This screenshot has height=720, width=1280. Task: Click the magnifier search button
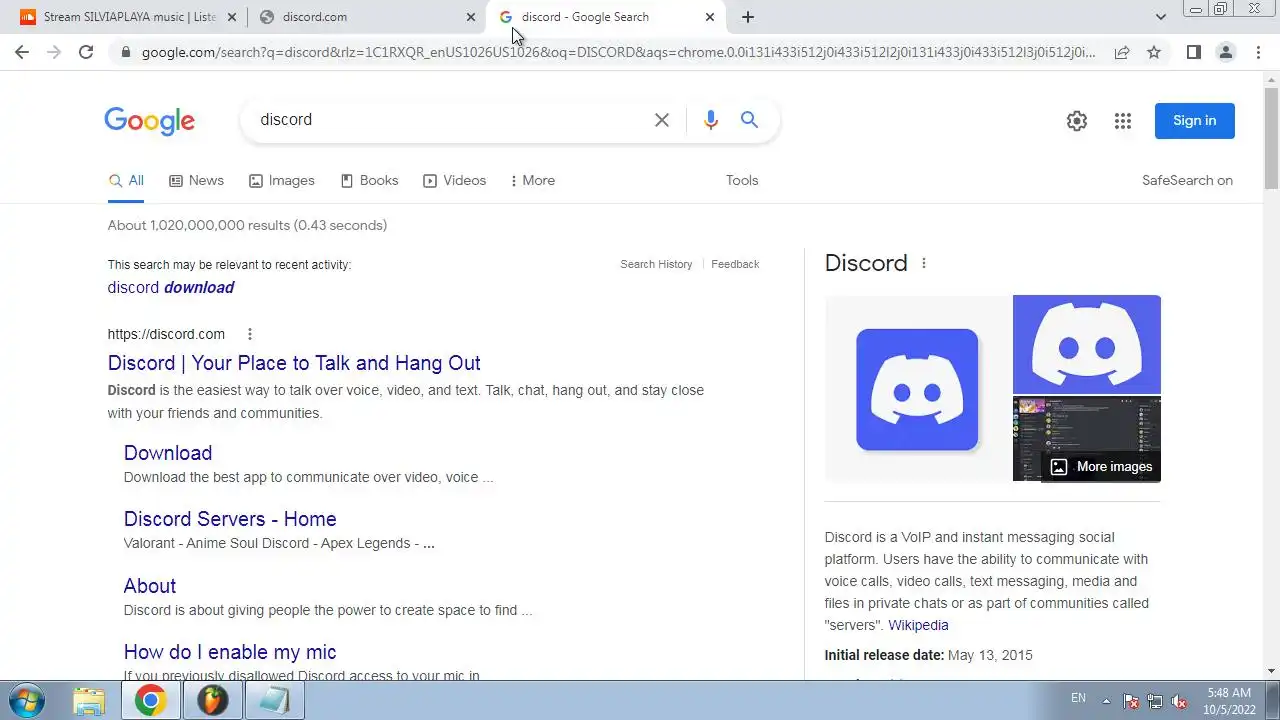coord(749,120)
